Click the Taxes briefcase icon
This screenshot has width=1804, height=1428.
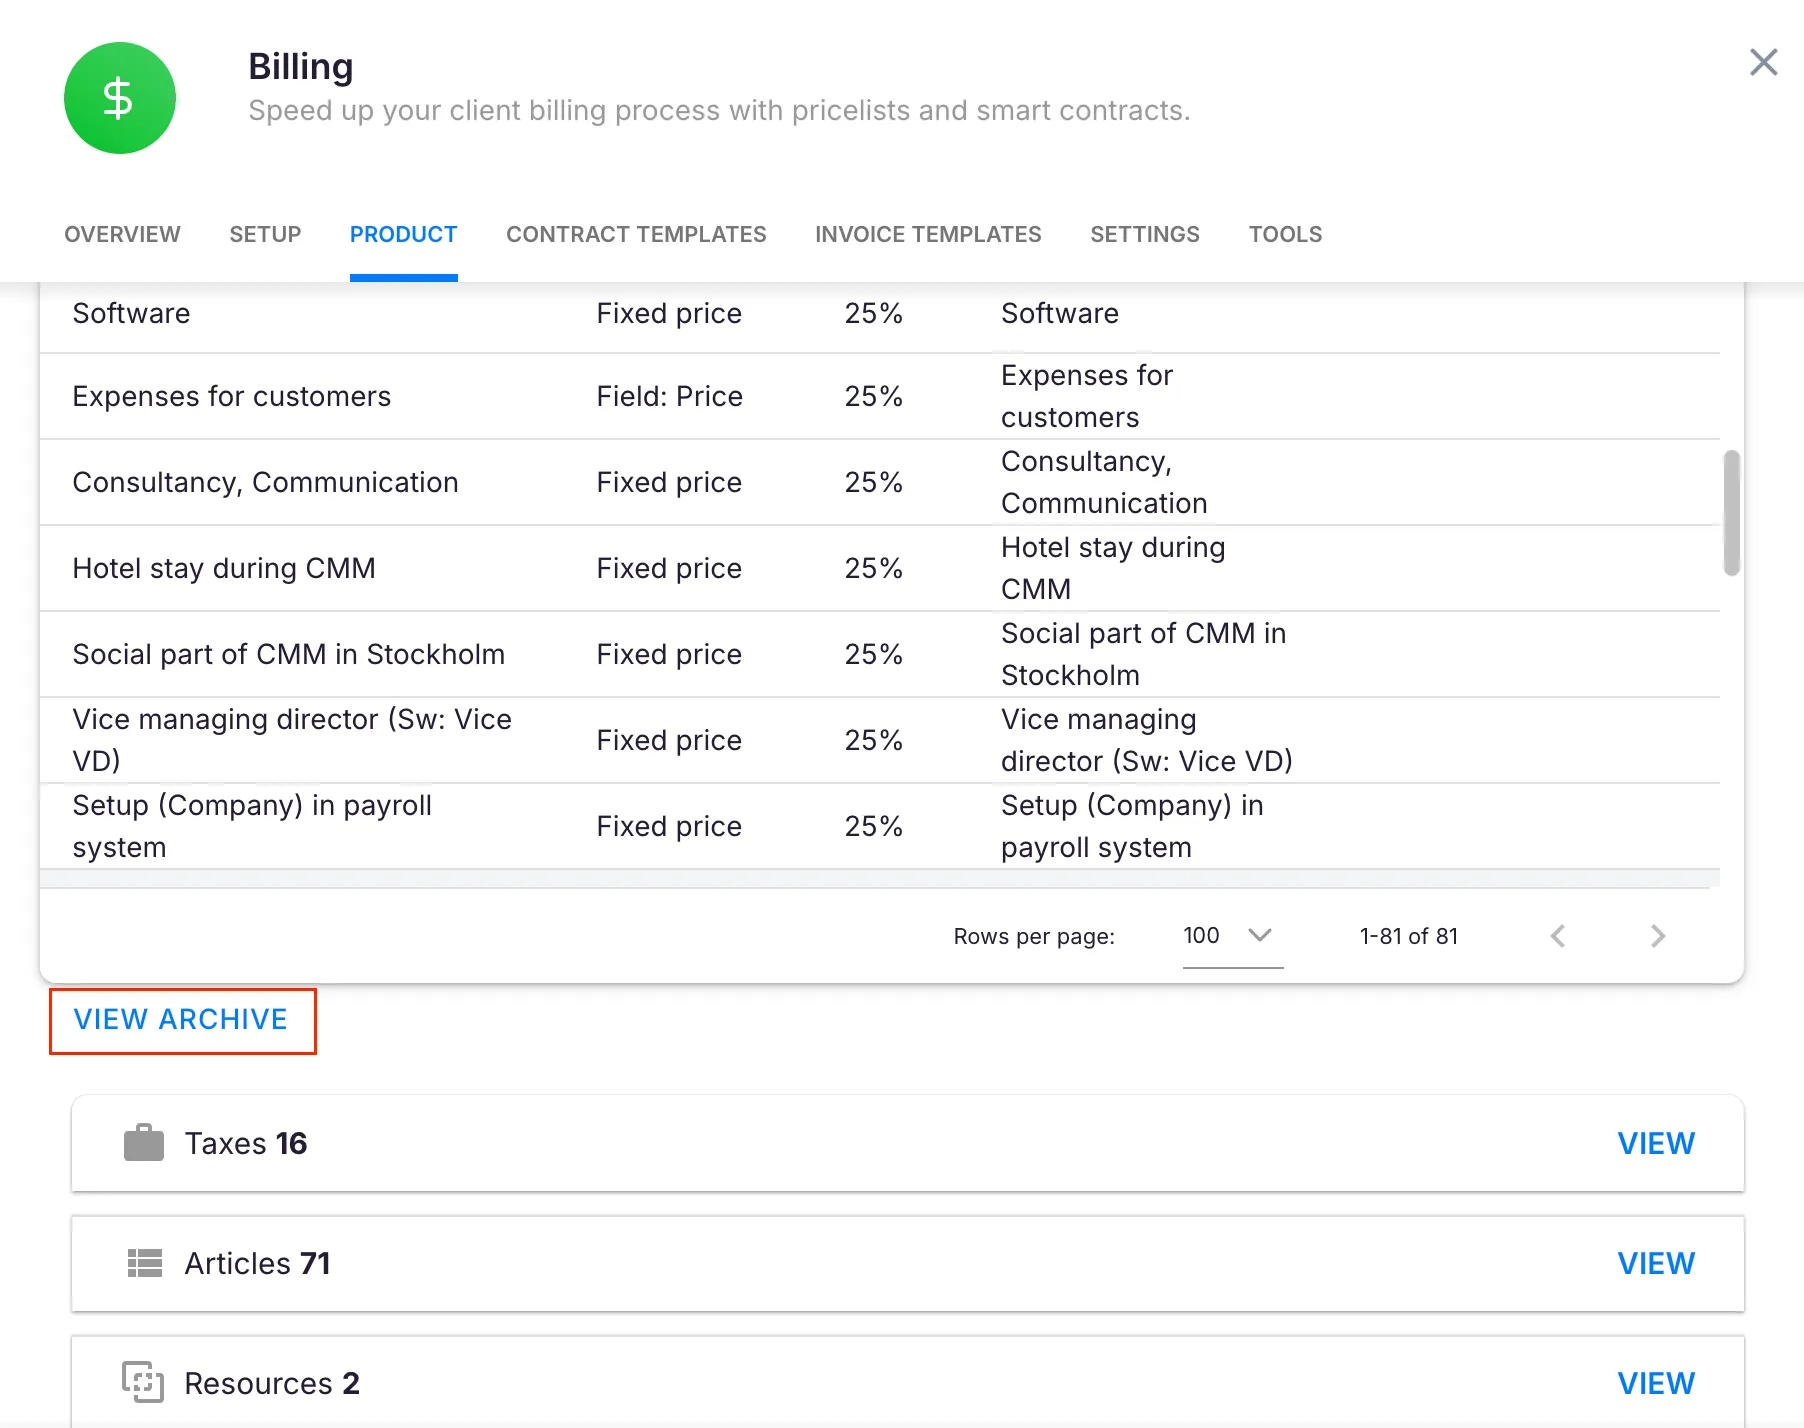point(143,1143)
